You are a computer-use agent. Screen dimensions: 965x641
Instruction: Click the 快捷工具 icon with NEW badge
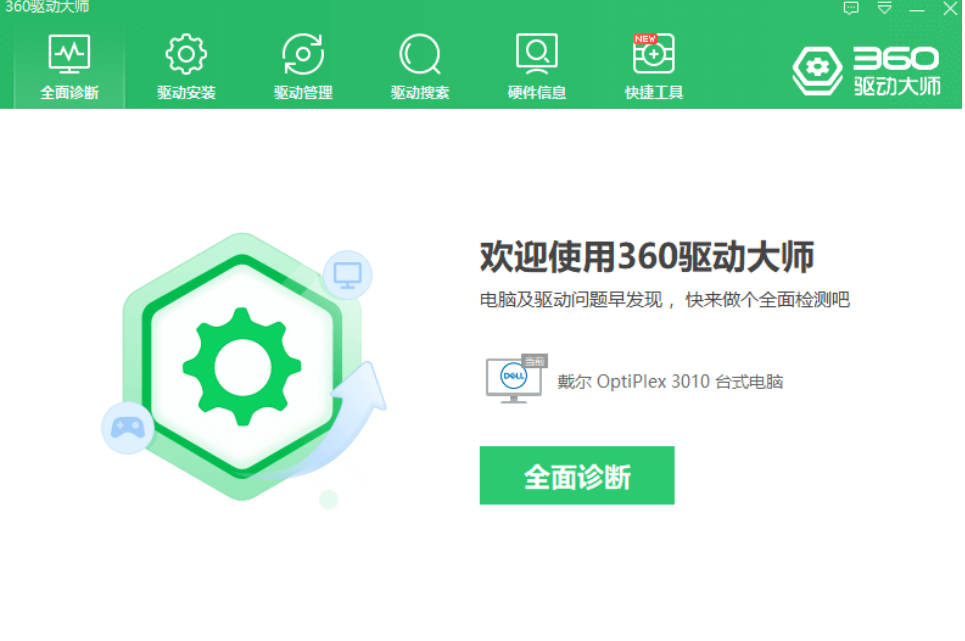(x=653, y=55)
